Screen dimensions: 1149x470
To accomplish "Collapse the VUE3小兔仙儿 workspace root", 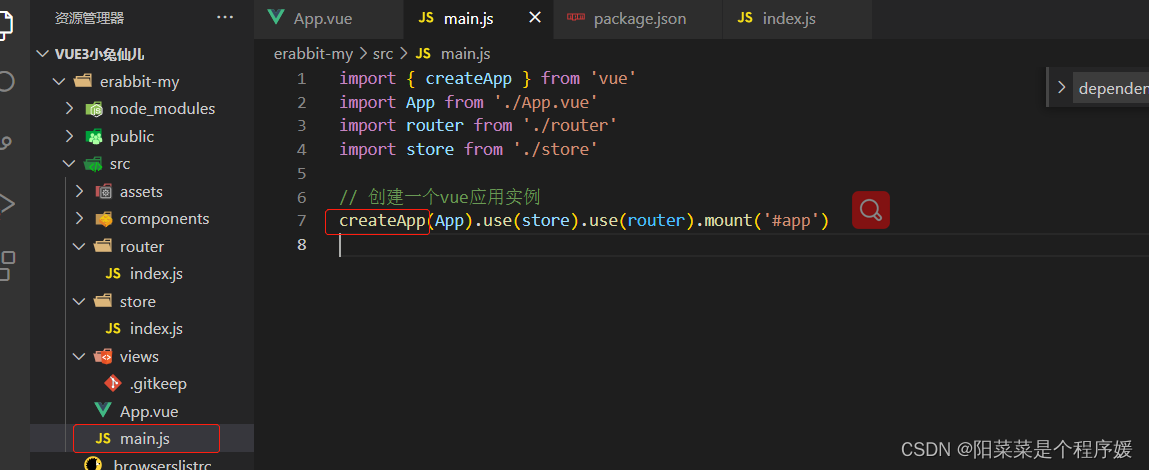I will point(43,54).
